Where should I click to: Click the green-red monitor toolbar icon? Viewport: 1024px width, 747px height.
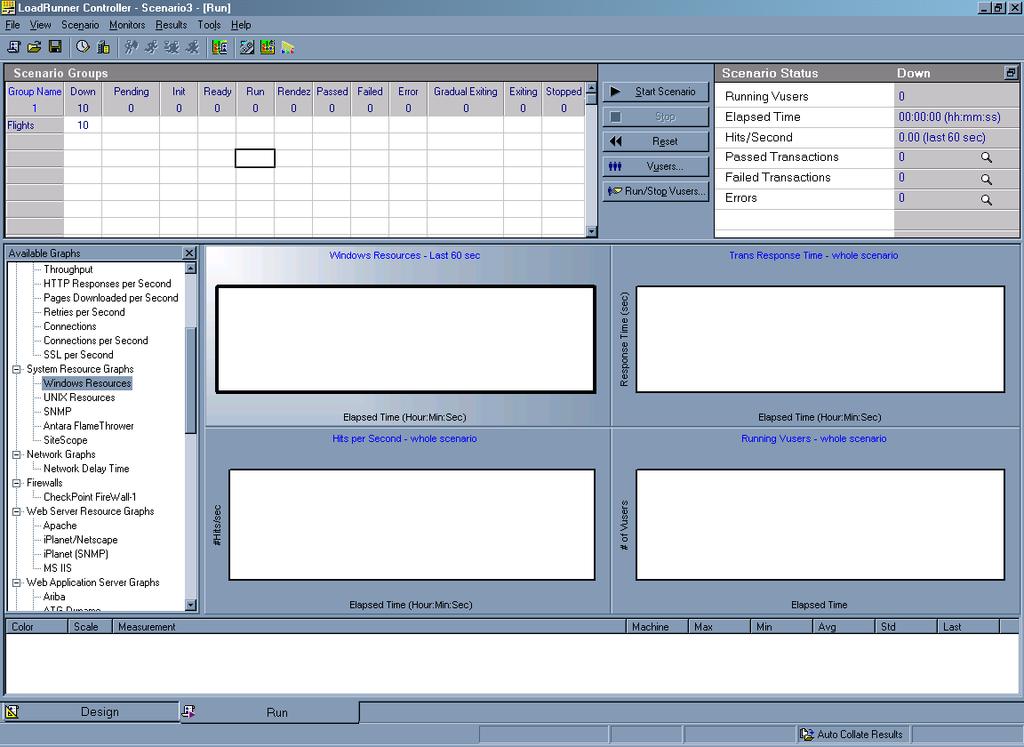tap(267, 47)
